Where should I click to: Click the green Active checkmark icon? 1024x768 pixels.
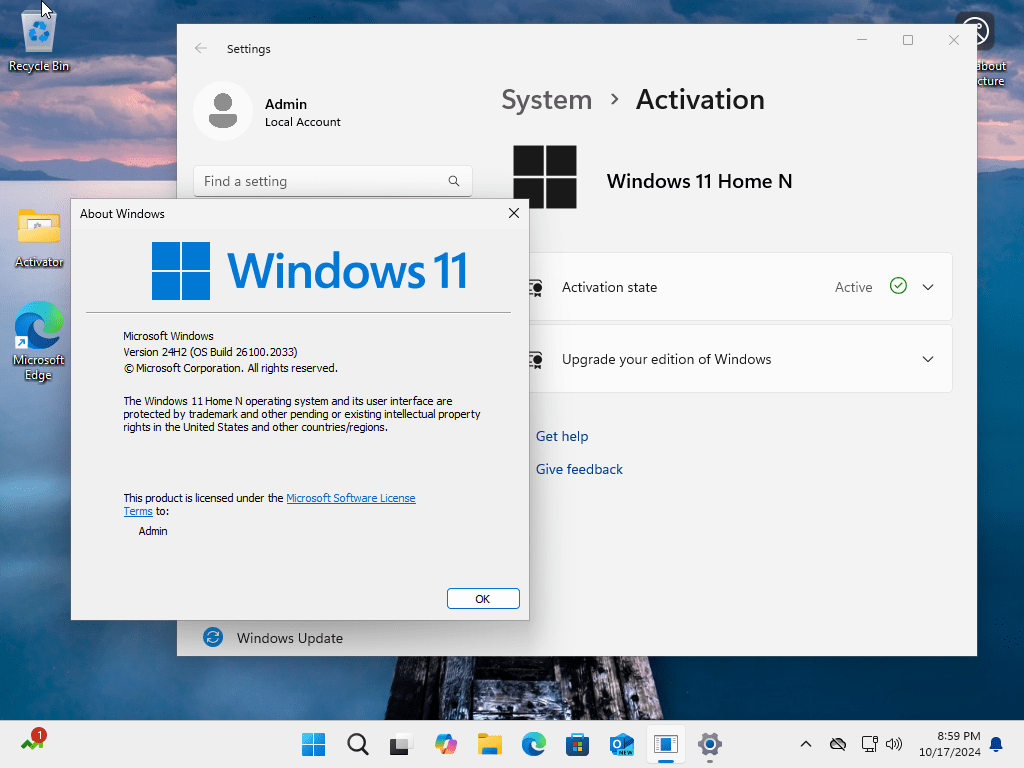point(898,286)
